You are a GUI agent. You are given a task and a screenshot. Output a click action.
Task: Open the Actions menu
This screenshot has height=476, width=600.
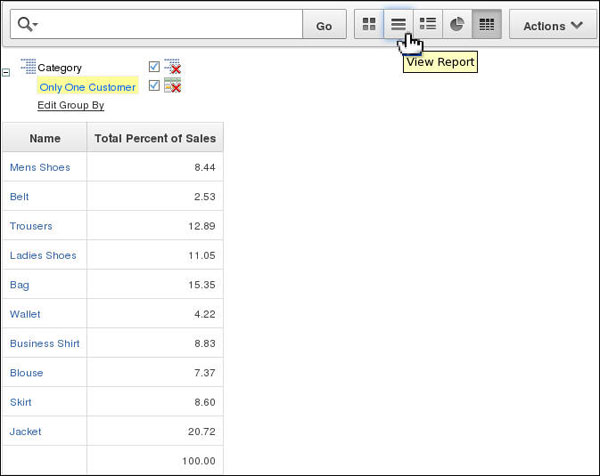pos(553,24)
